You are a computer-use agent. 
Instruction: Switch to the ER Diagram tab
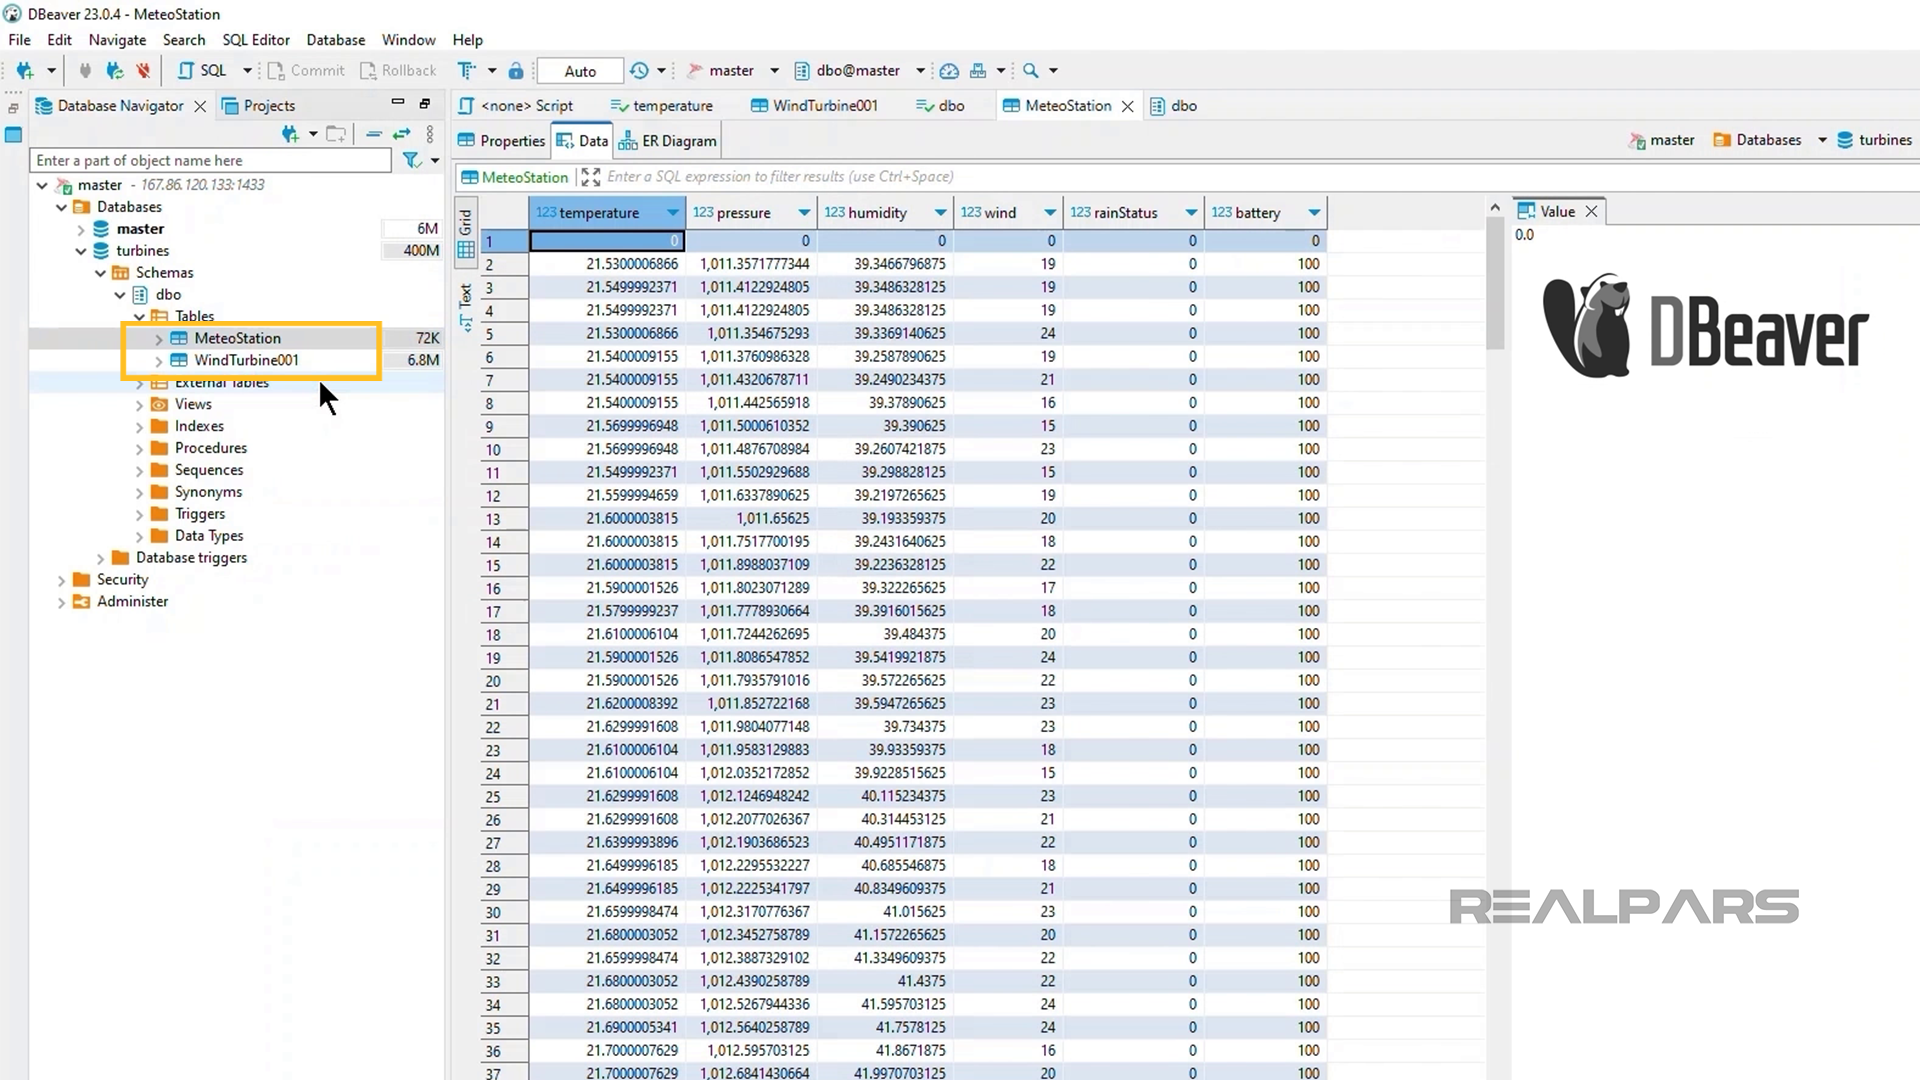click(x=668, y=141)
